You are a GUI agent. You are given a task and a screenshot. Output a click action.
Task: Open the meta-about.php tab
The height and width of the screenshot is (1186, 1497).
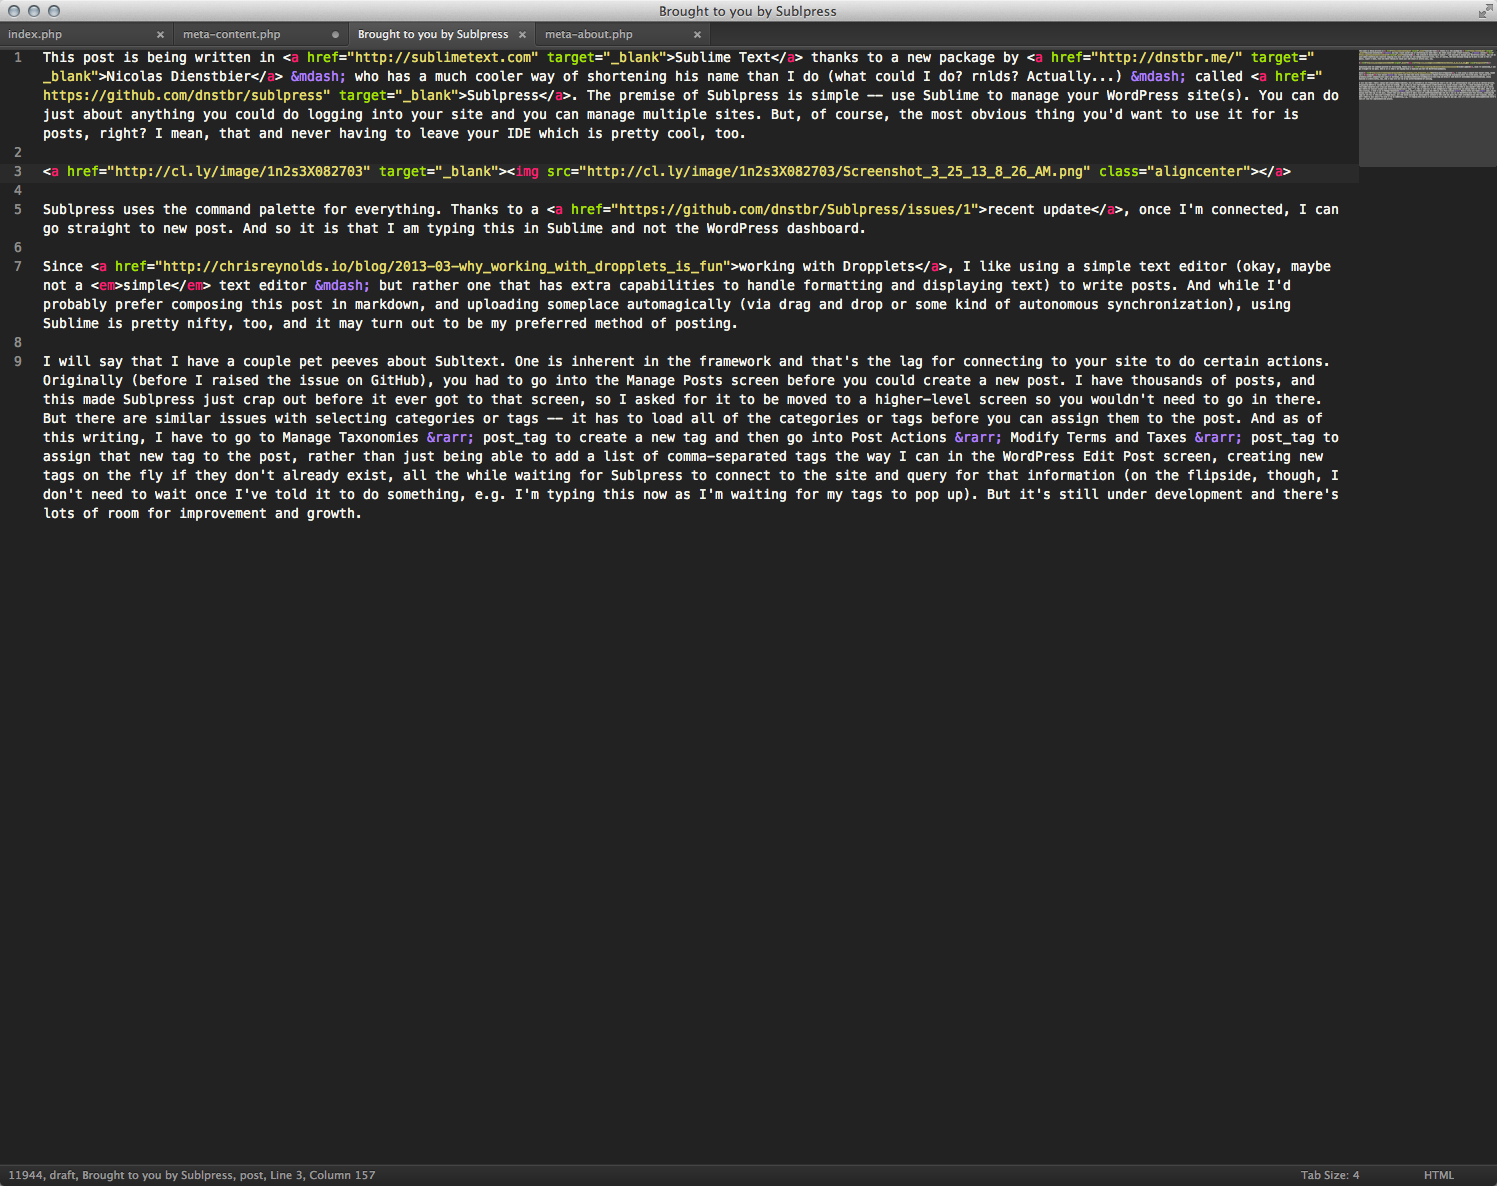[x=589, y=35]
